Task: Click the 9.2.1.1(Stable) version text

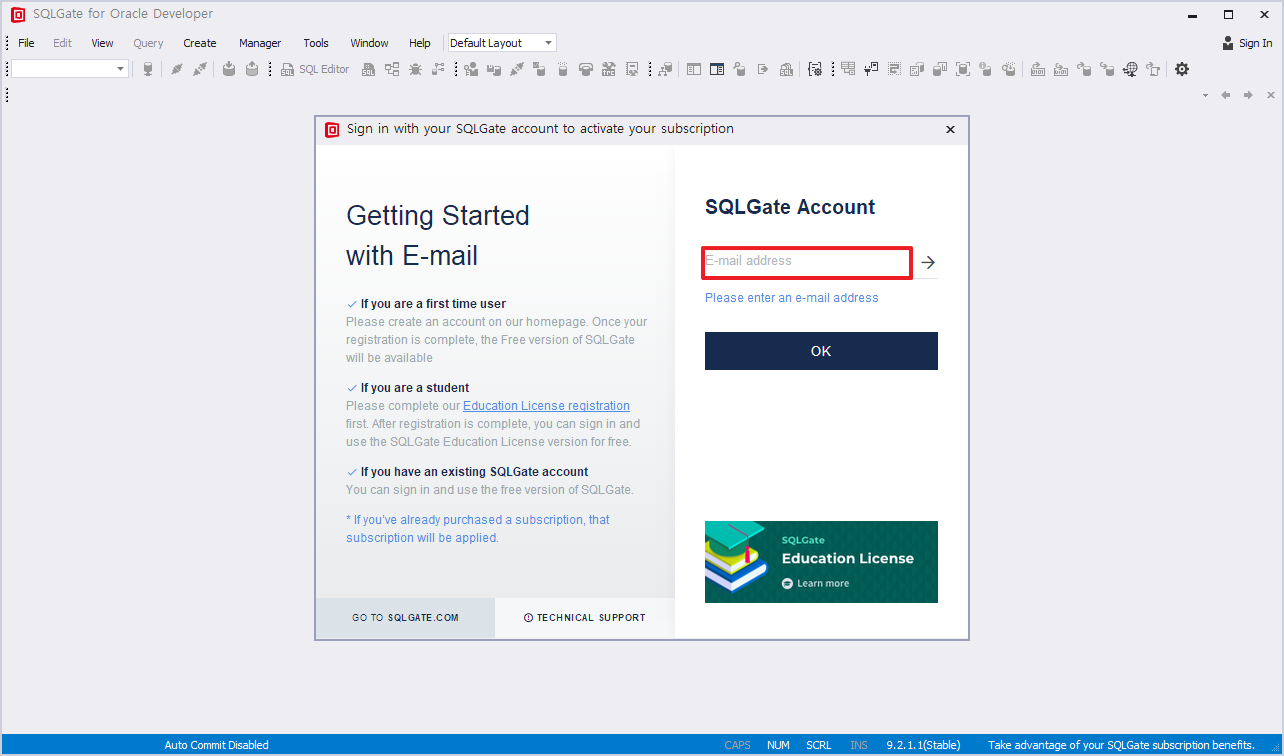Action: pyautogui.click(x=923, y=745)
